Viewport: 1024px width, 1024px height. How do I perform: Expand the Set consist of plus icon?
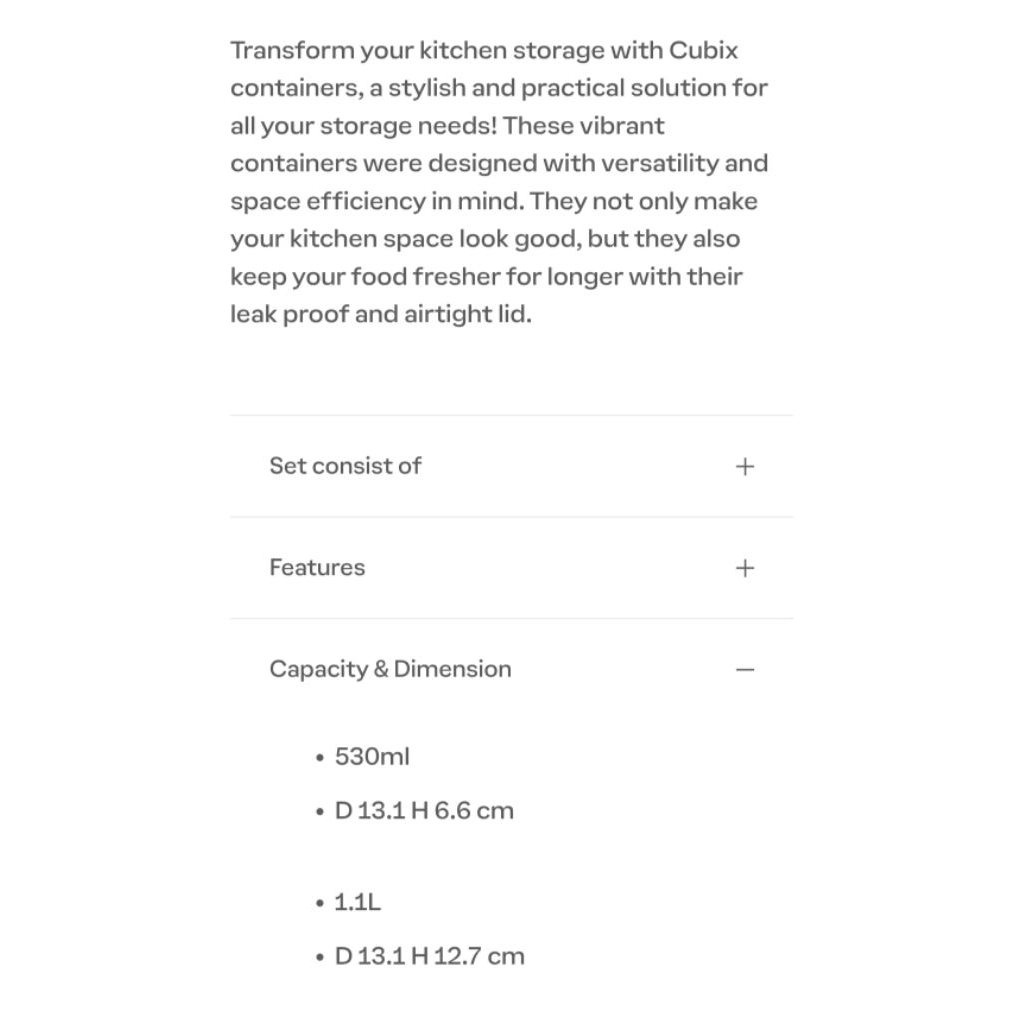(744, 466)
